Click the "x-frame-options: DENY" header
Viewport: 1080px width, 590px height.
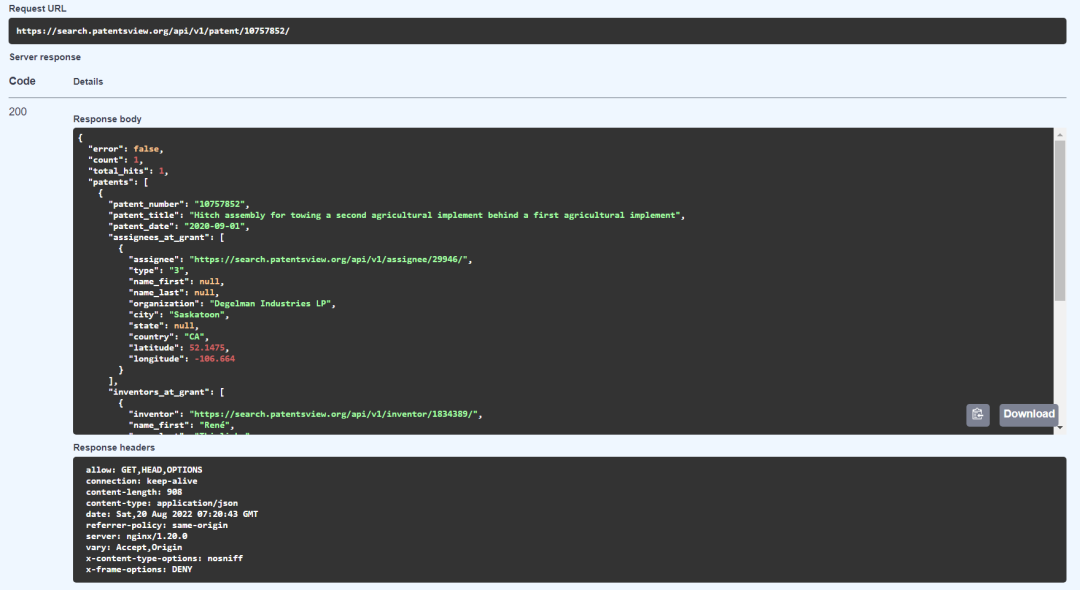coord(139,569)
